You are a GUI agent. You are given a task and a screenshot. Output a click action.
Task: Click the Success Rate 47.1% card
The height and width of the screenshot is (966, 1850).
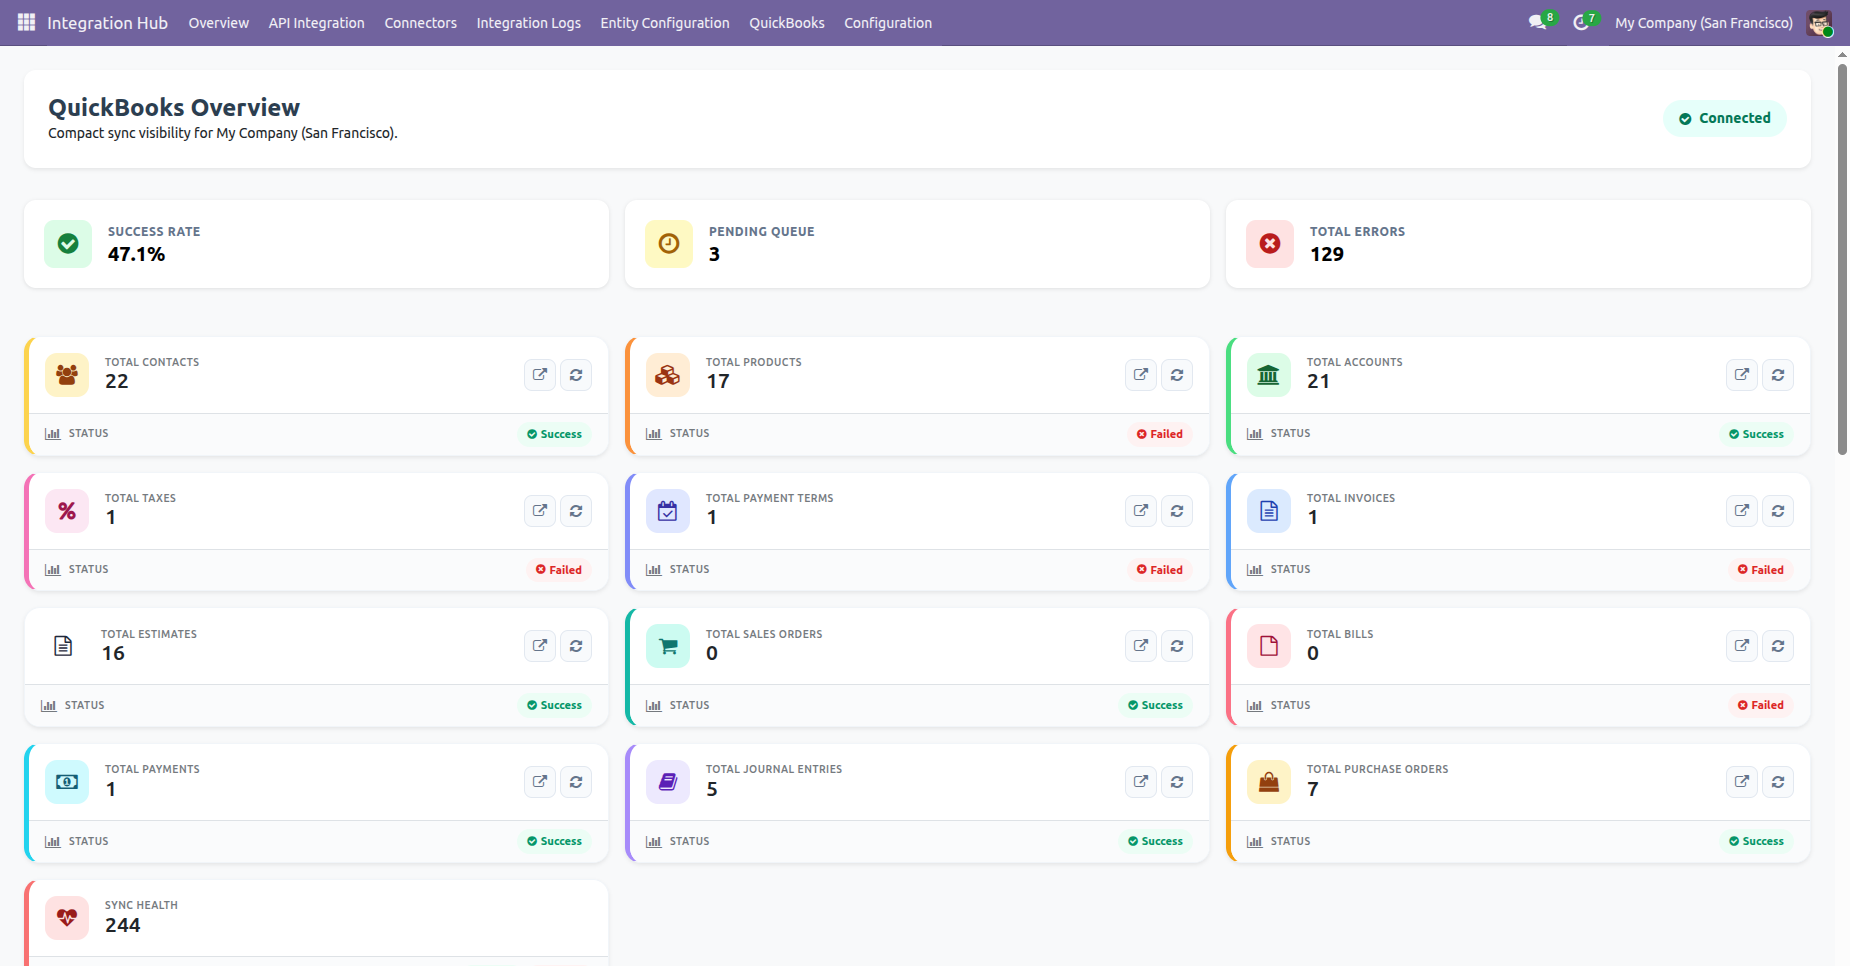(x=316, y=244)
